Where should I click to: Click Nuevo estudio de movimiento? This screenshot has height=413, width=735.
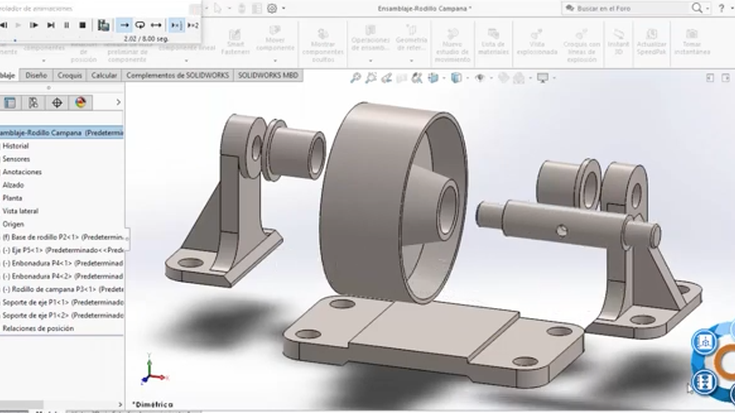452,45
